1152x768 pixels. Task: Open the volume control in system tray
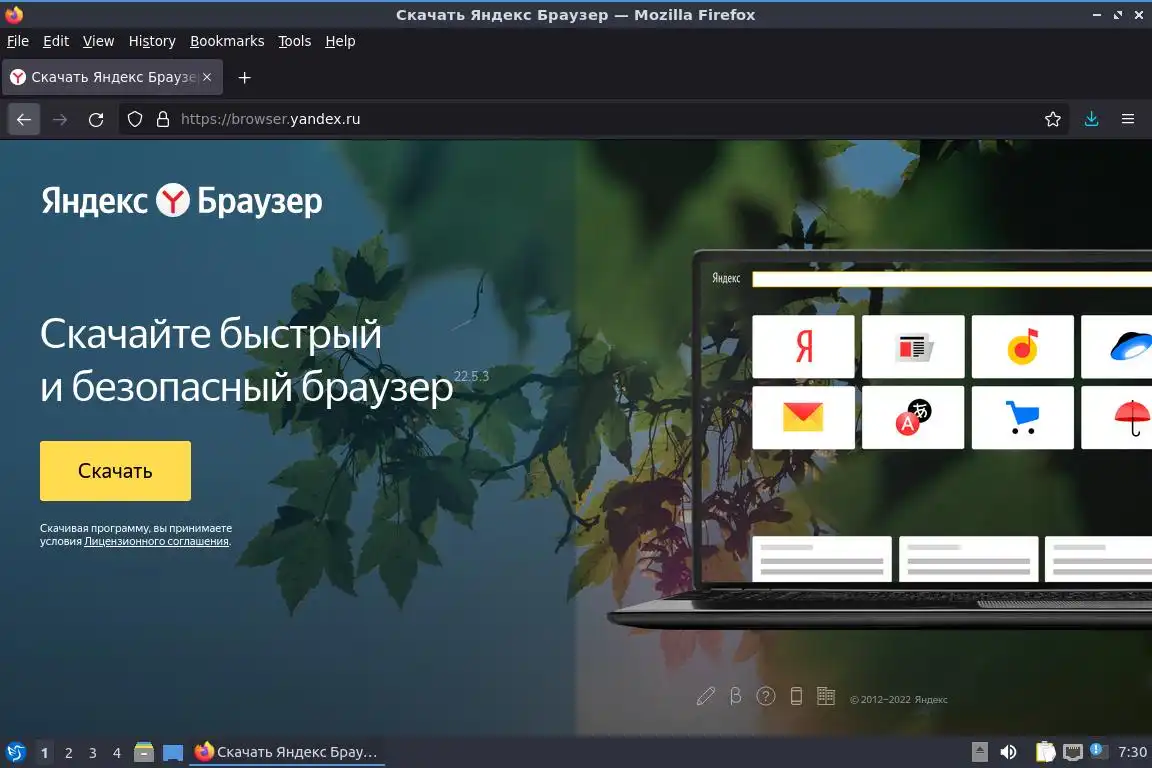pyautogui.click(x=1009, y=752)
